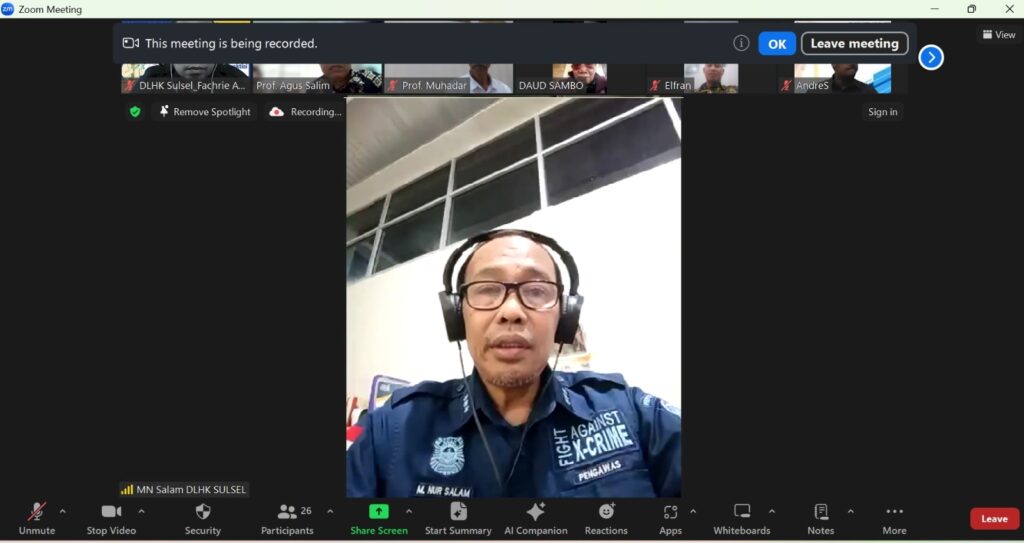Select the Prof. Muhadar participant thumbnail
Viewport: 1024px width, 543px height.
pyautogui.click(x=448, y=78)
